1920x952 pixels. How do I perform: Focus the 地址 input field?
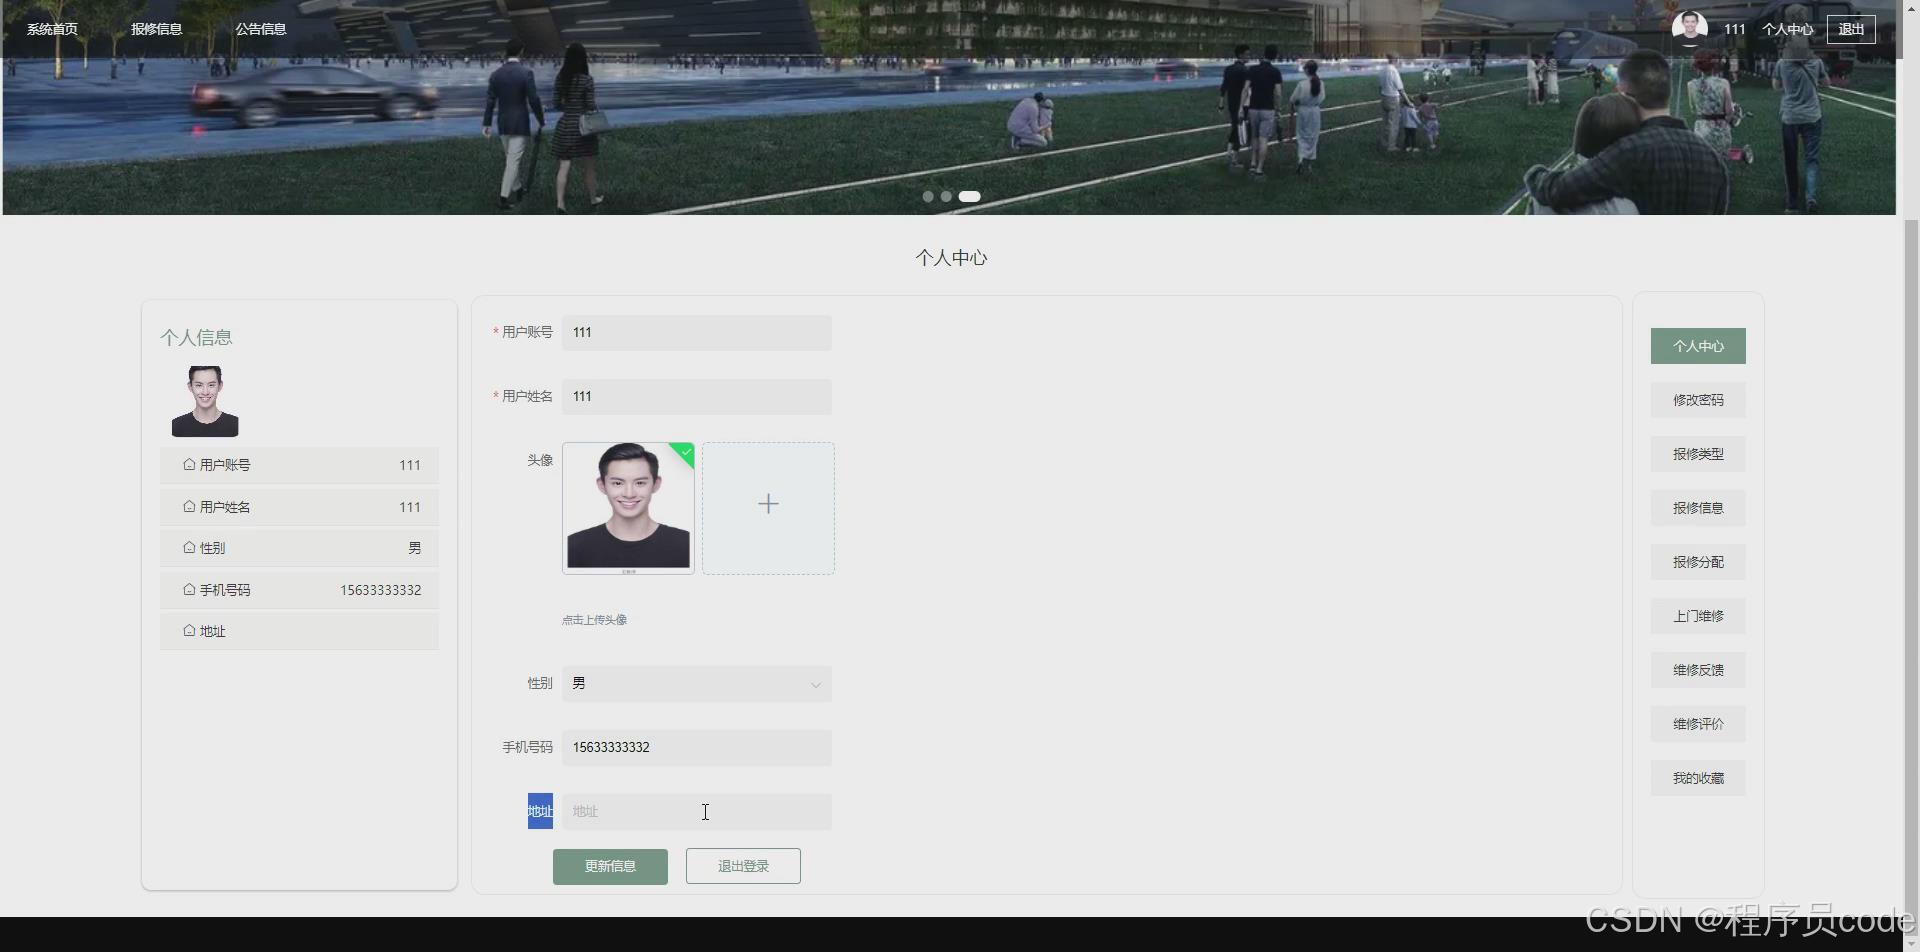696,812
